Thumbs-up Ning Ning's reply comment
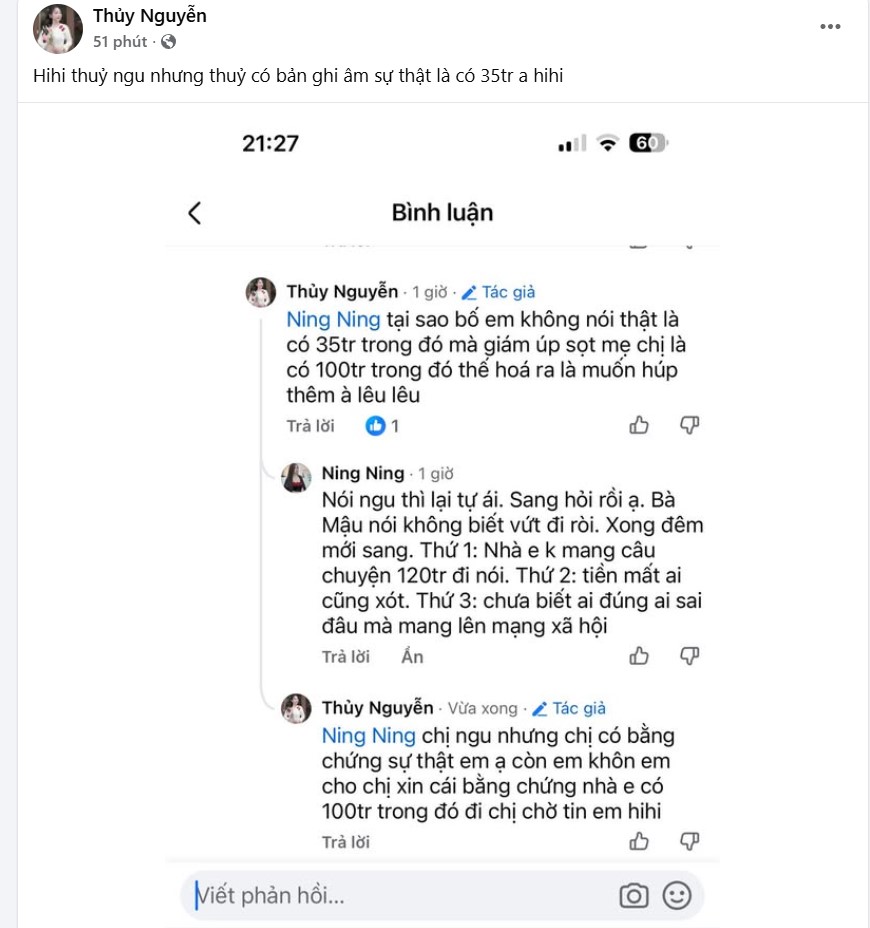870x928 pixels. [x=639, y=656]
